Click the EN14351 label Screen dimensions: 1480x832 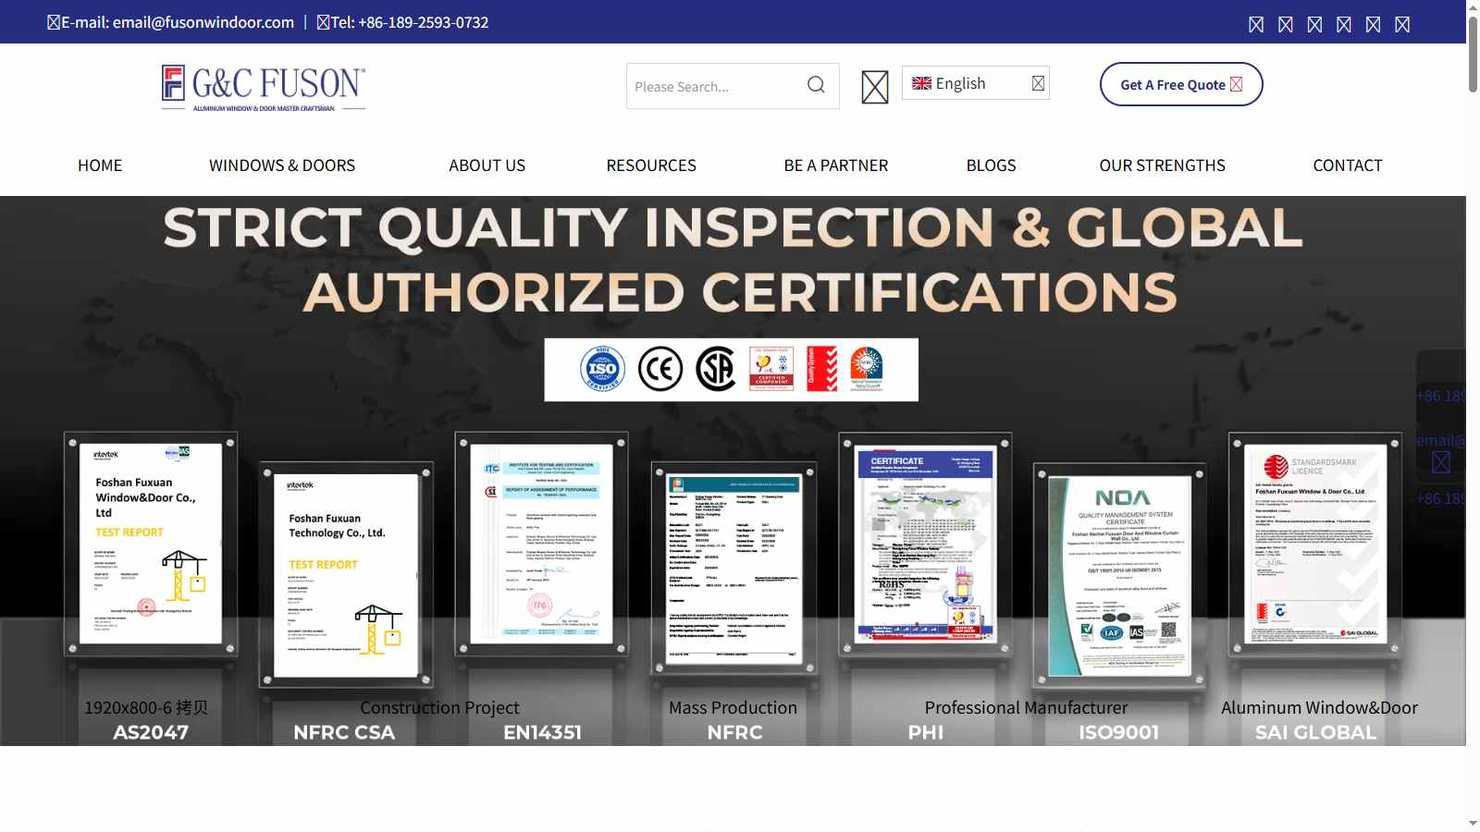pos(542,733)
